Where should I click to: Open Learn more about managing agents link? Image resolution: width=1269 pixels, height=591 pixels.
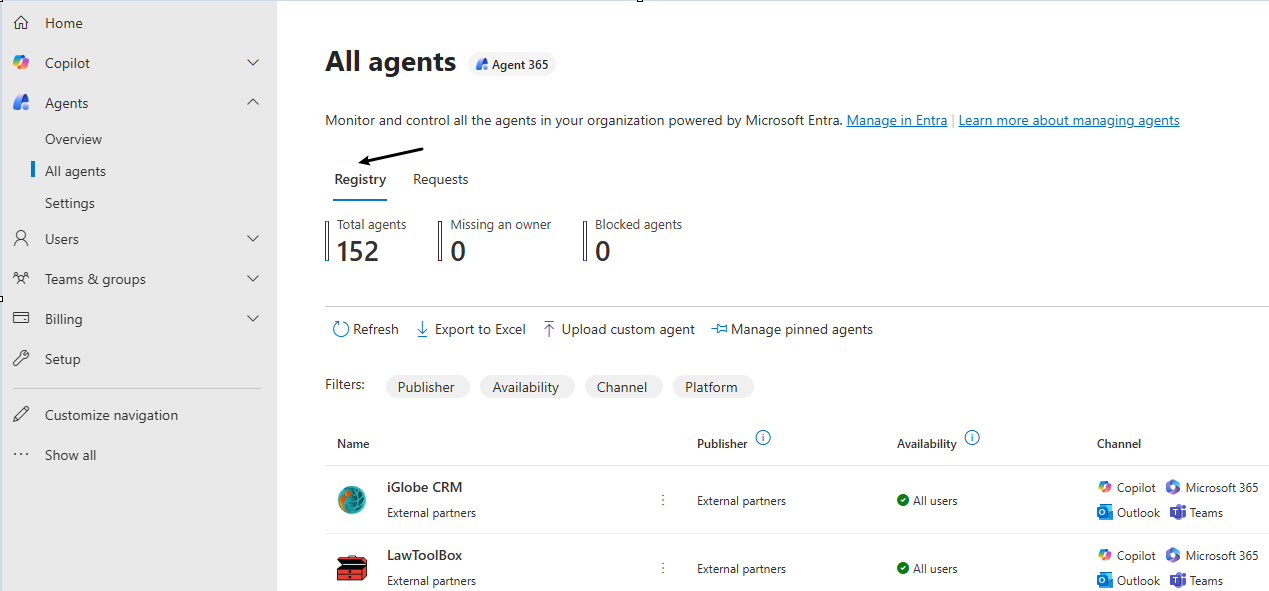click(x=1069, y=120)
